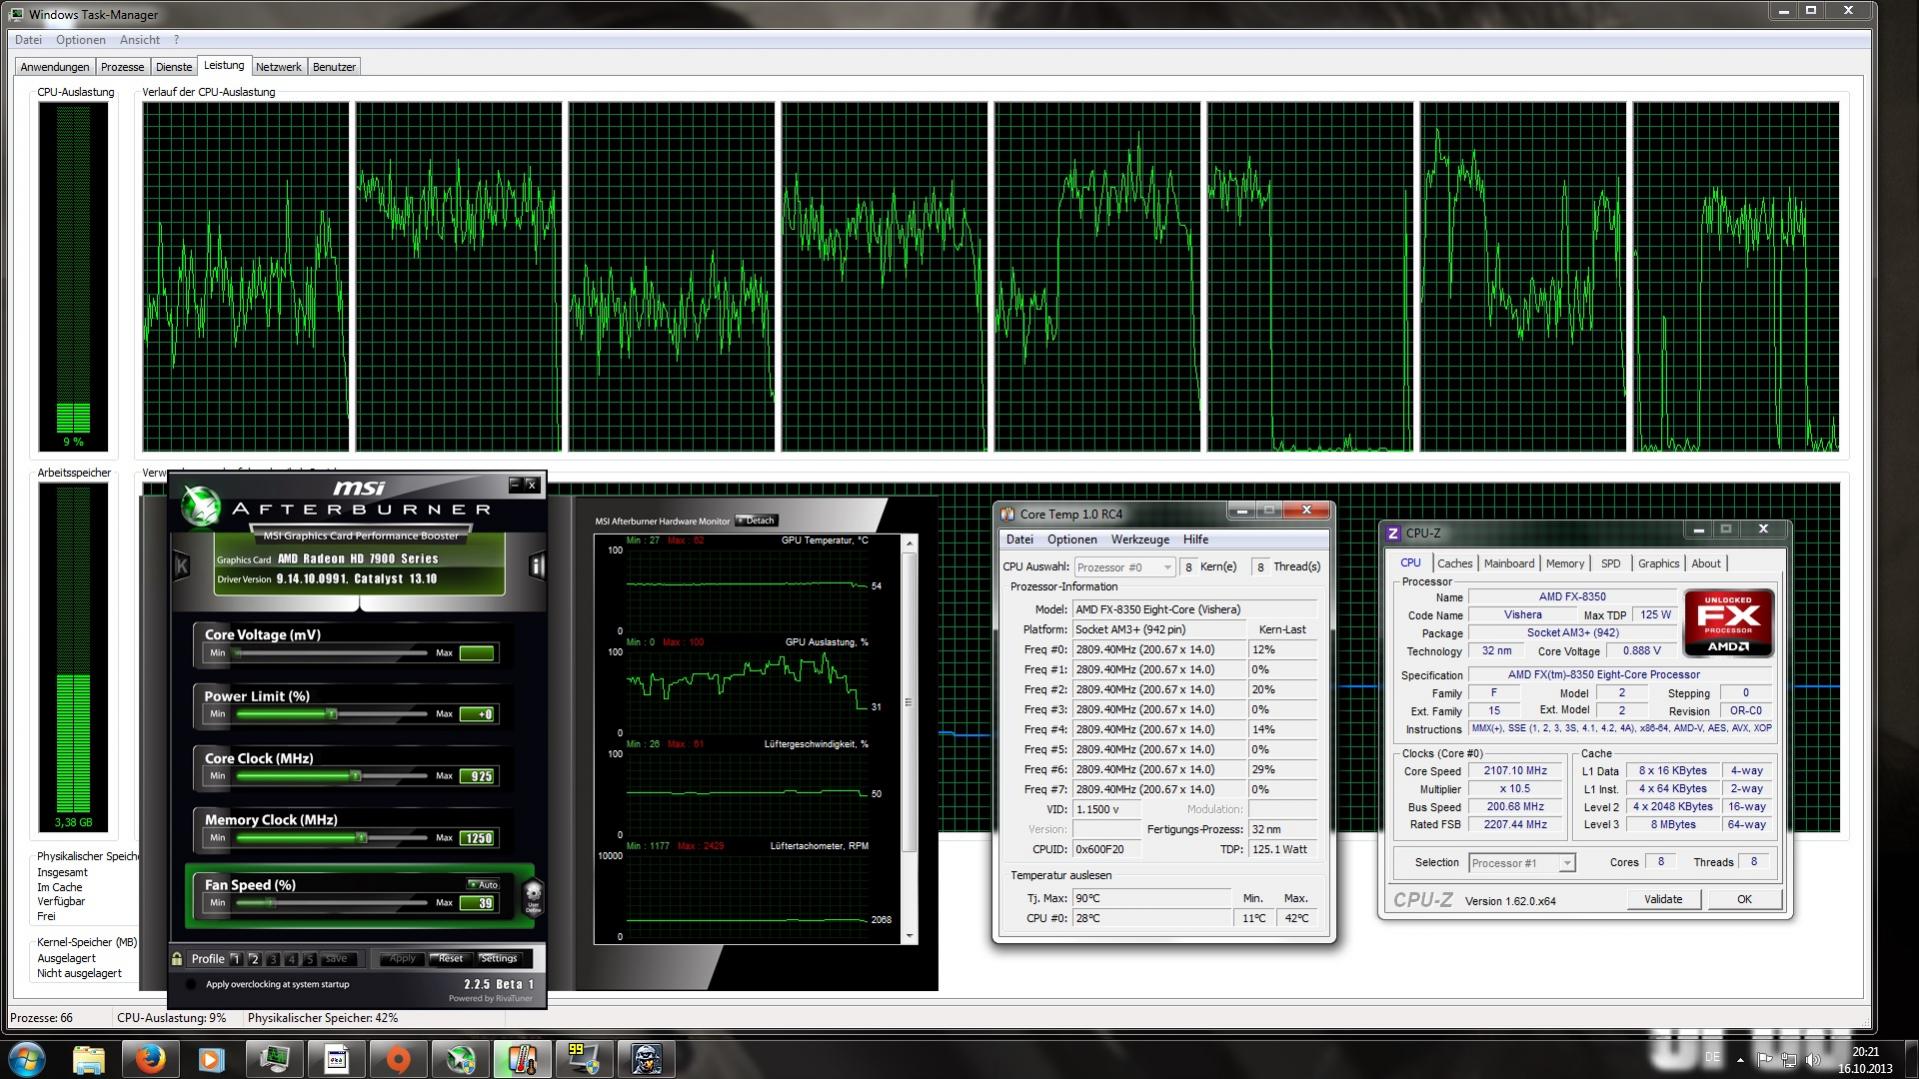
Task: Select Afterburner profile slot 4
Action: tap(291, 959)
